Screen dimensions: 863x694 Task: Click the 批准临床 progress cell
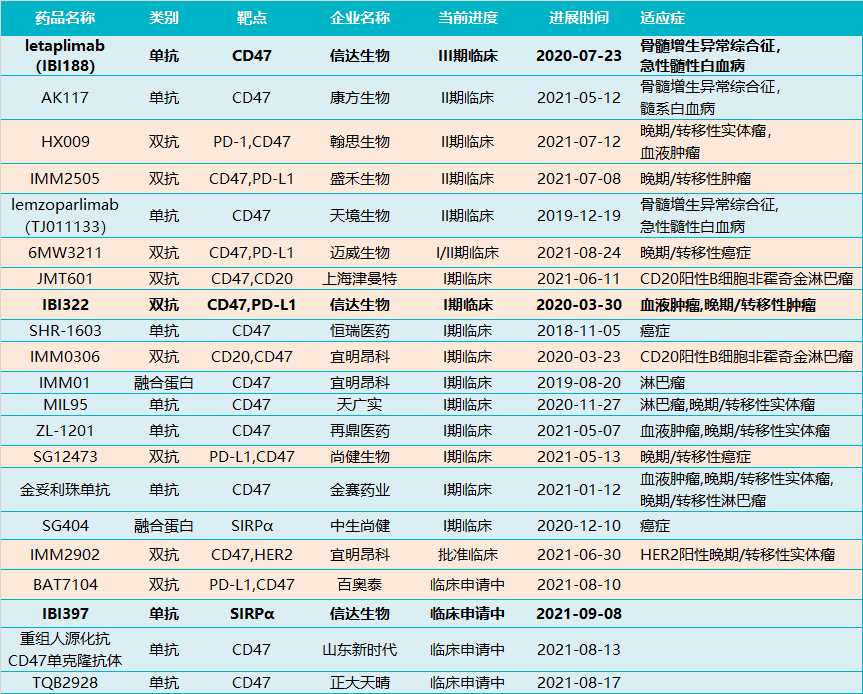pyautogui.click(x=467, y=554)
